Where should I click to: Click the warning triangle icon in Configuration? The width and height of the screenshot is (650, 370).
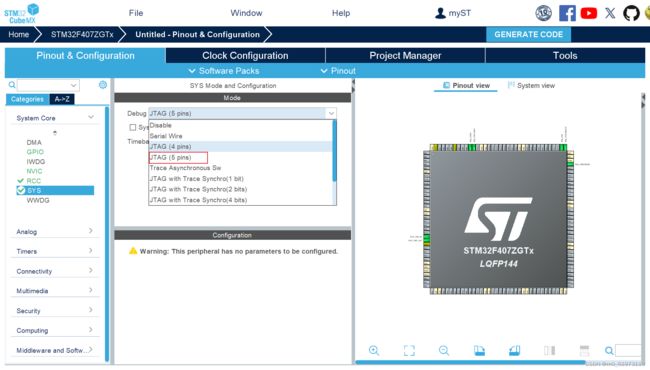tap(133, 251)
